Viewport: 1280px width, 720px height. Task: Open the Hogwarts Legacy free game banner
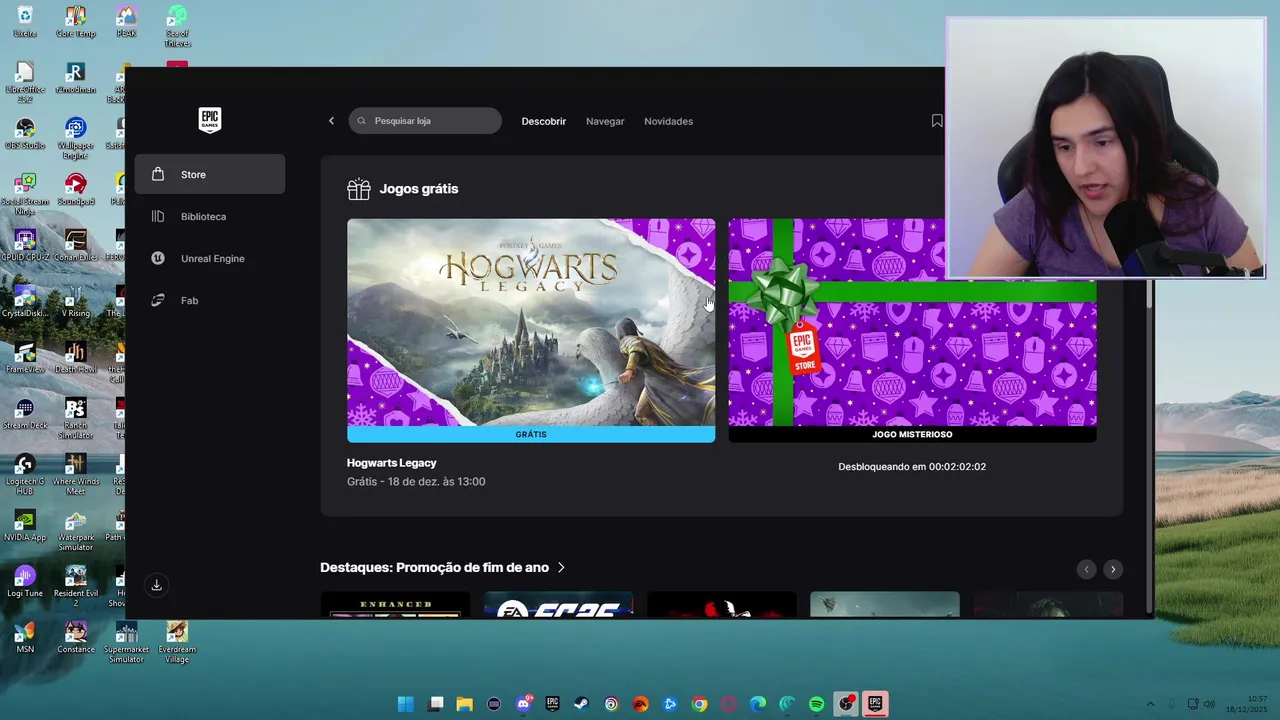pos(531,330)
